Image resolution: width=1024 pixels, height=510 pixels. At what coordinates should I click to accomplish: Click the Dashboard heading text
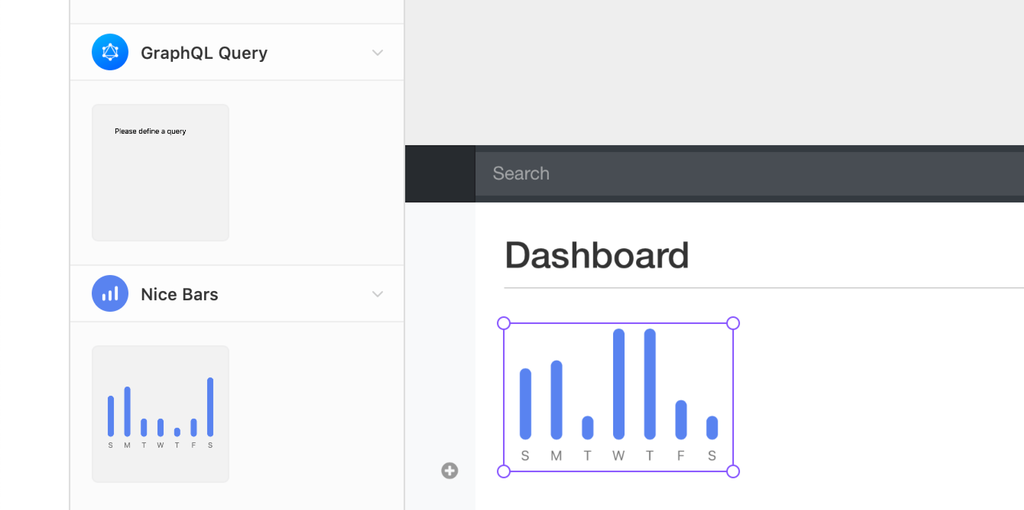[x=597, y=255]
